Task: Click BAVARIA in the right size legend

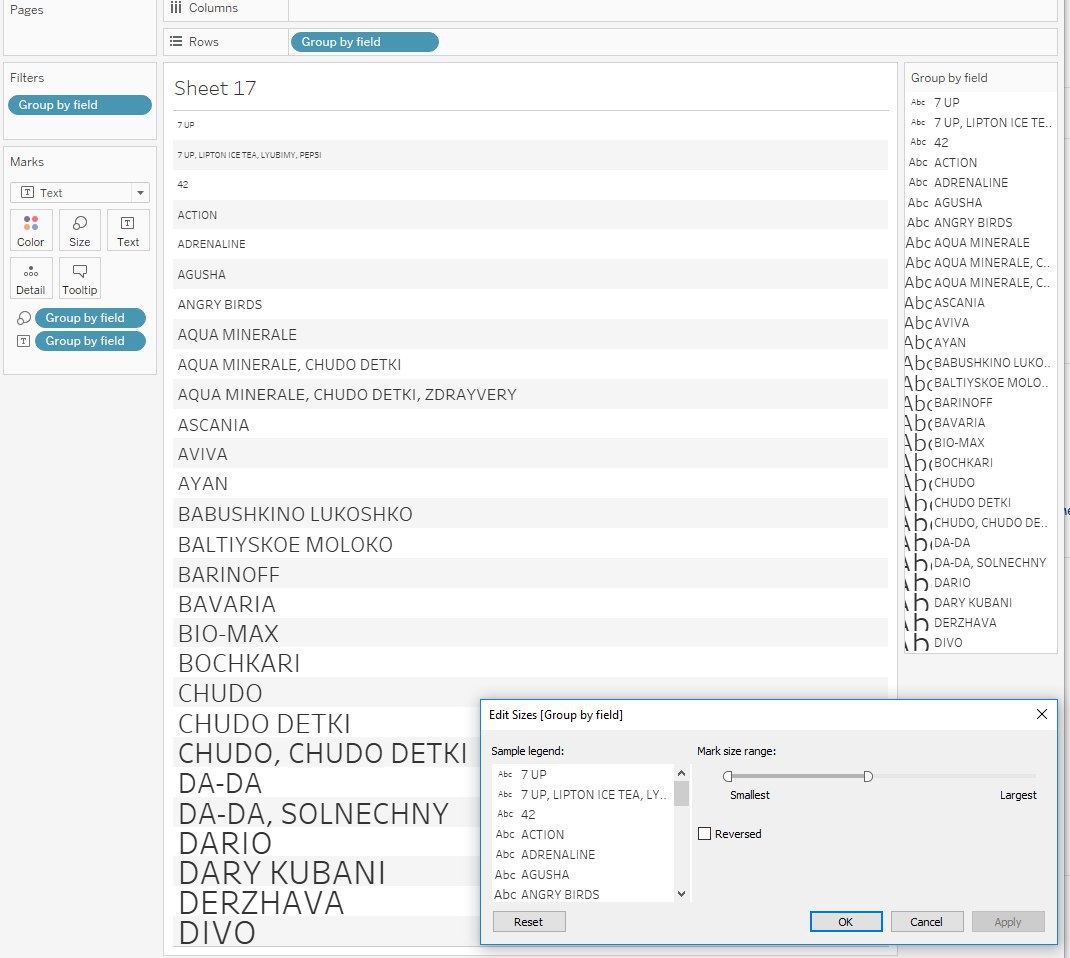Action: pyautogui.click(x=959, y=422)
